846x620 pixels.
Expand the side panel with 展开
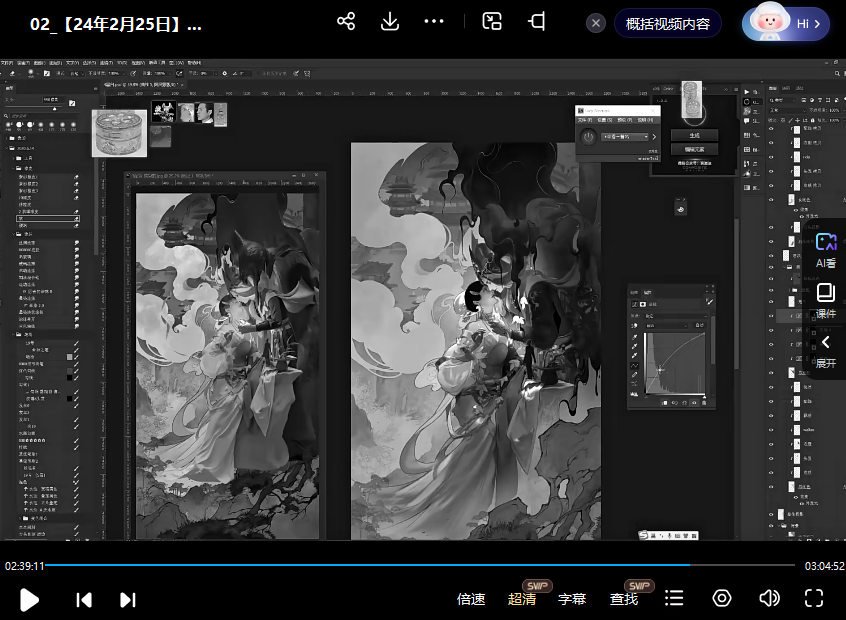pos(826,351)
